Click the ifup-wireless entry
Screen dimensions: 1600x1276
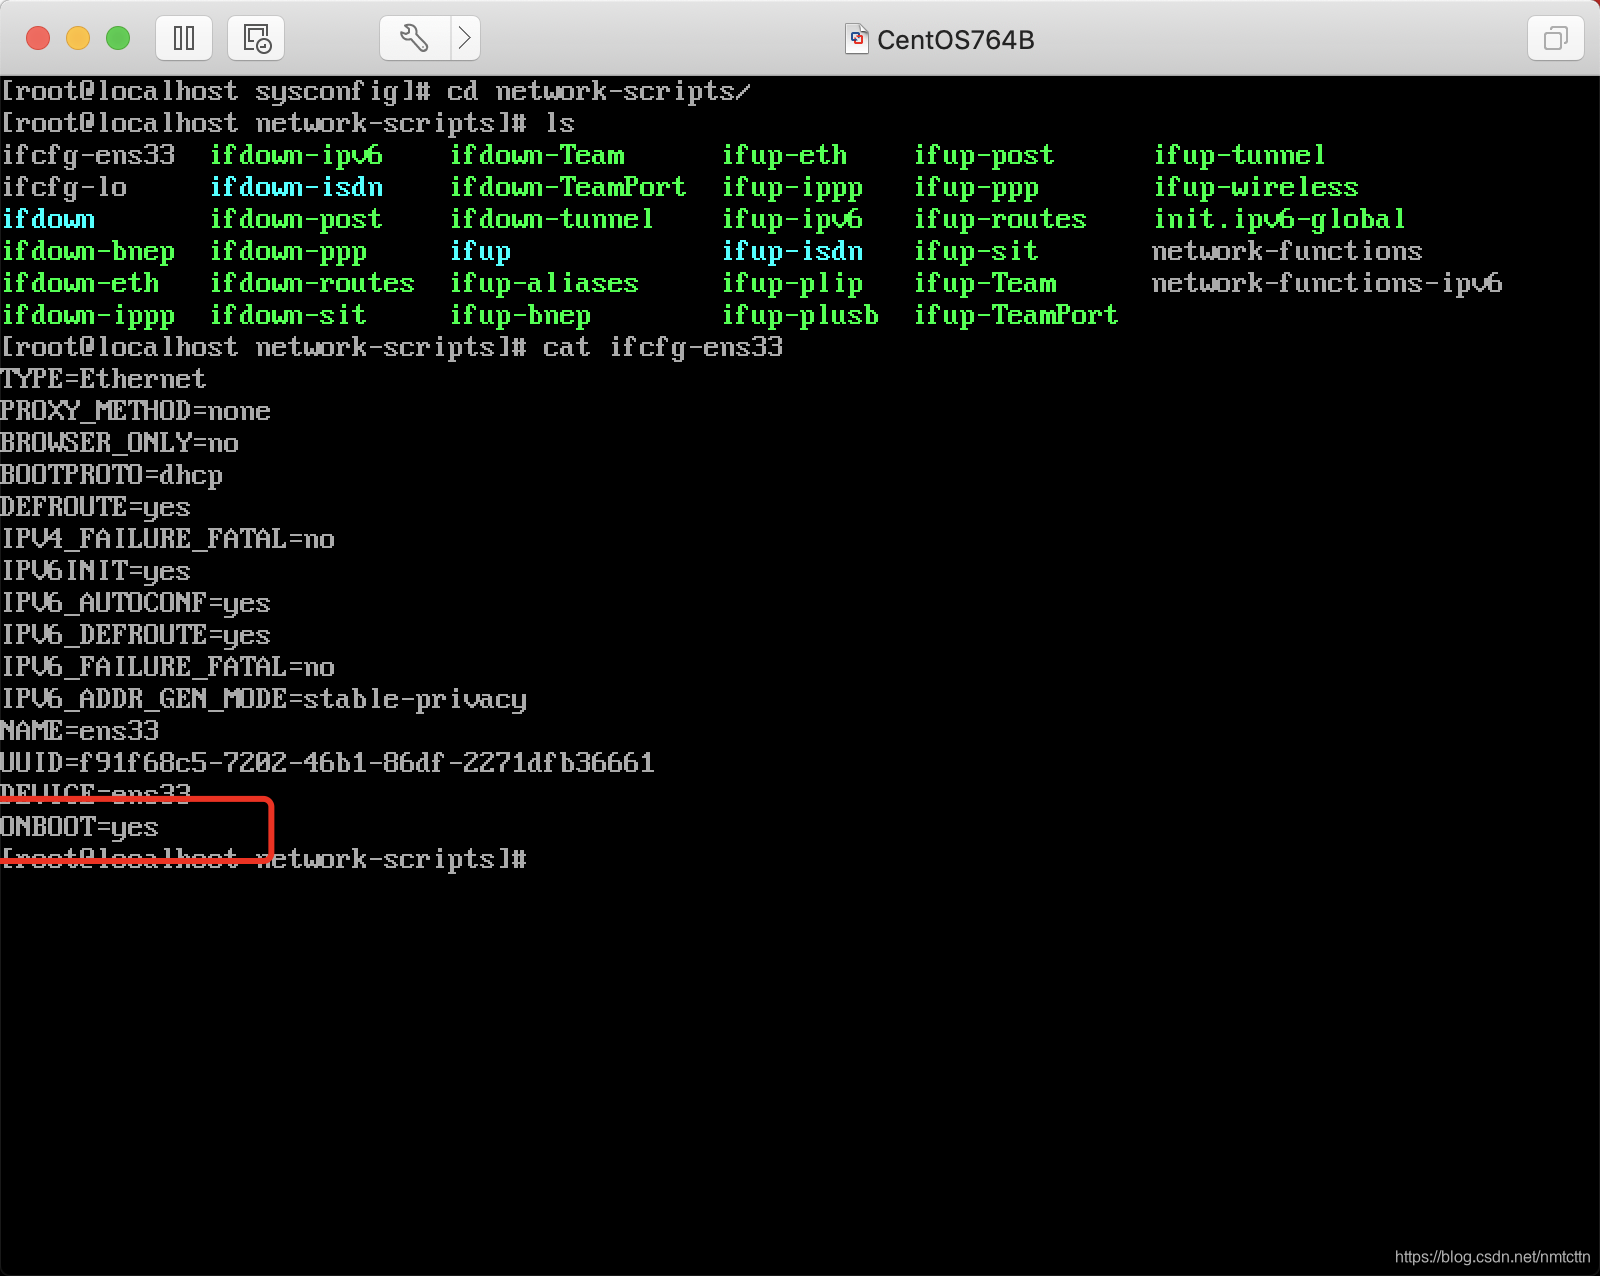coord(1256,187)
